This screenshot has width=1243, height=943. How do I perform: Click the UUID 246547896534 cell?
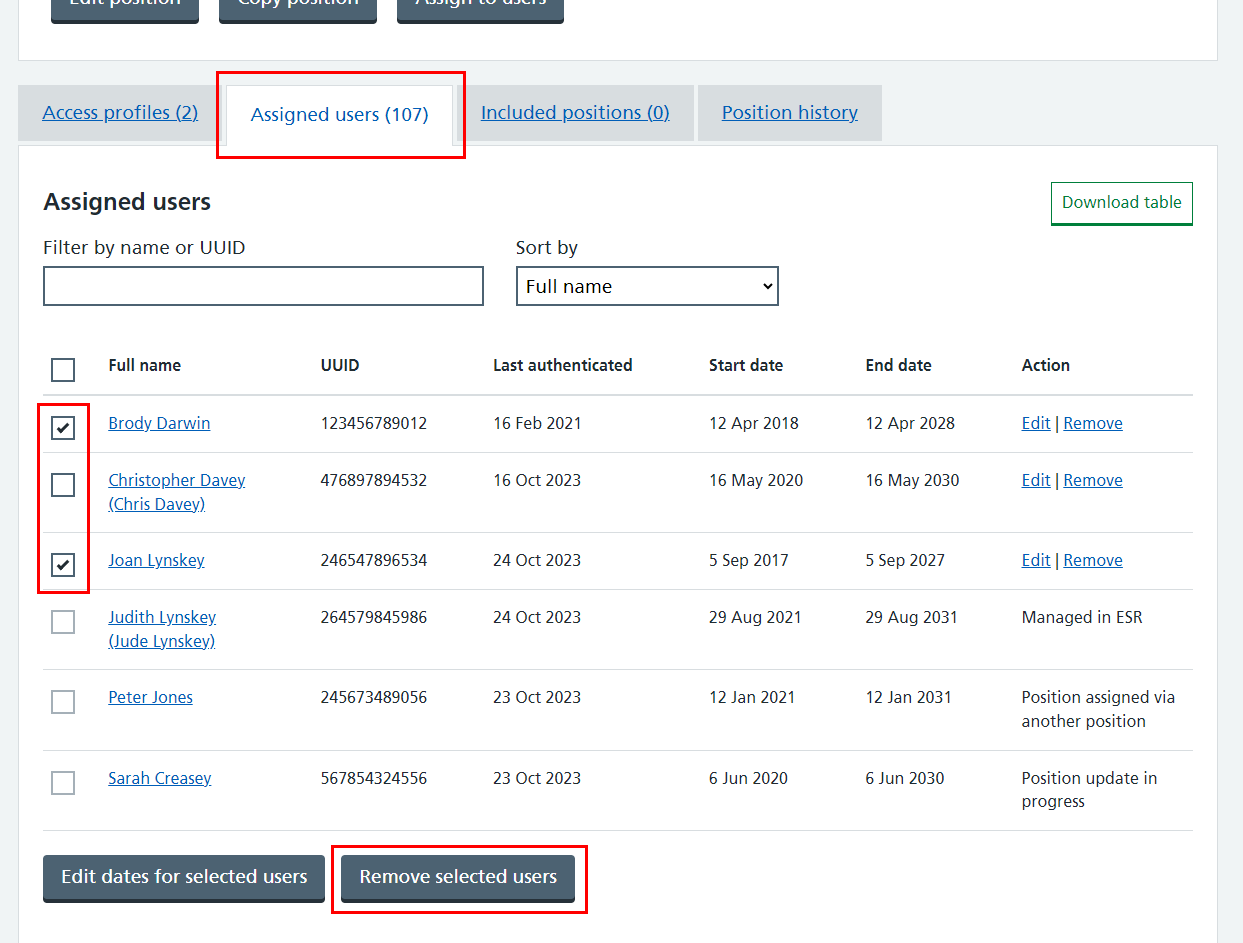pos(374,560)
